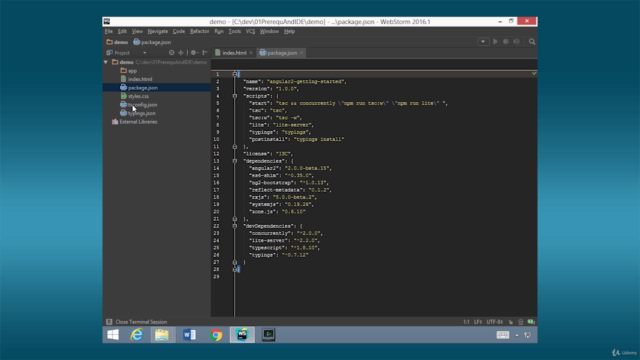Collapse the scripts block fold on line 4
This screenshot has width=640, height=360.
tap(235, 96)
